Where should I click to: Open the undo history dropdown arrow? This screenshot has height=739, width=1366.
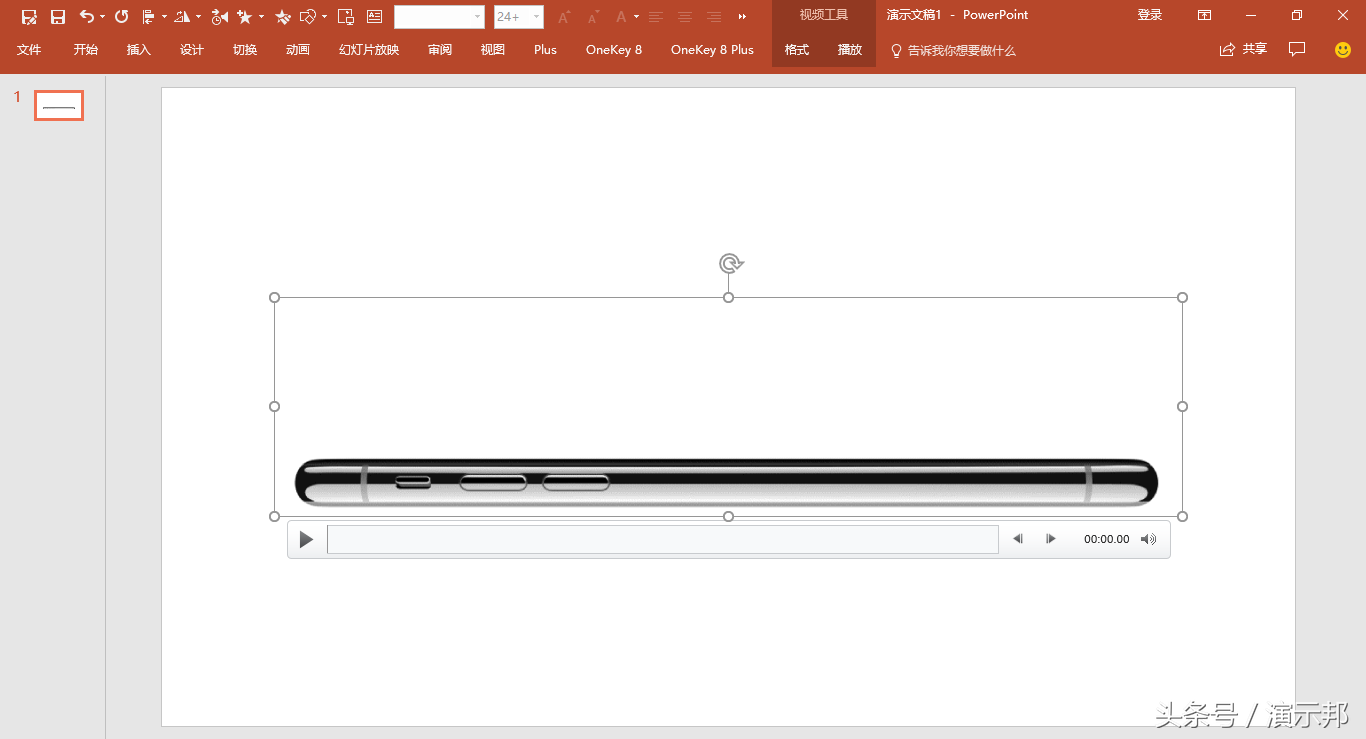102,16
